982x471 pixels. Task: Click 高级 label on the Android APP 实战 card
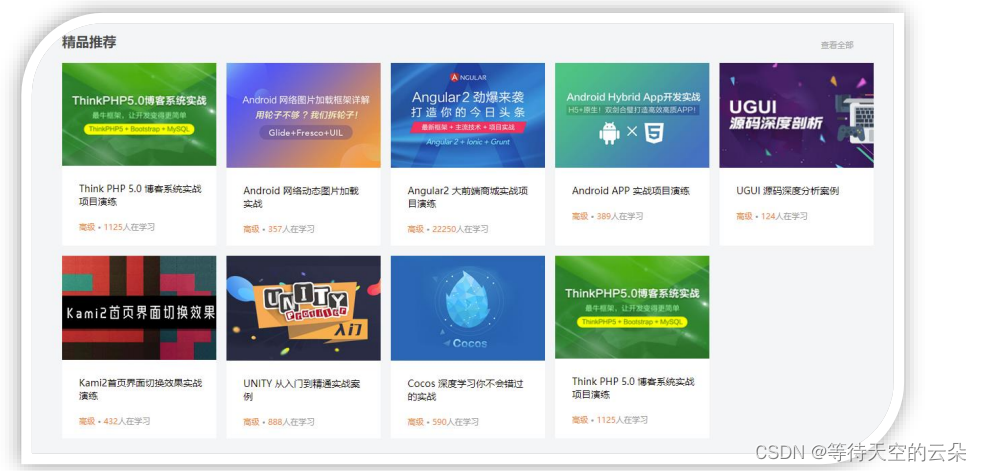[x=580, y=216]
